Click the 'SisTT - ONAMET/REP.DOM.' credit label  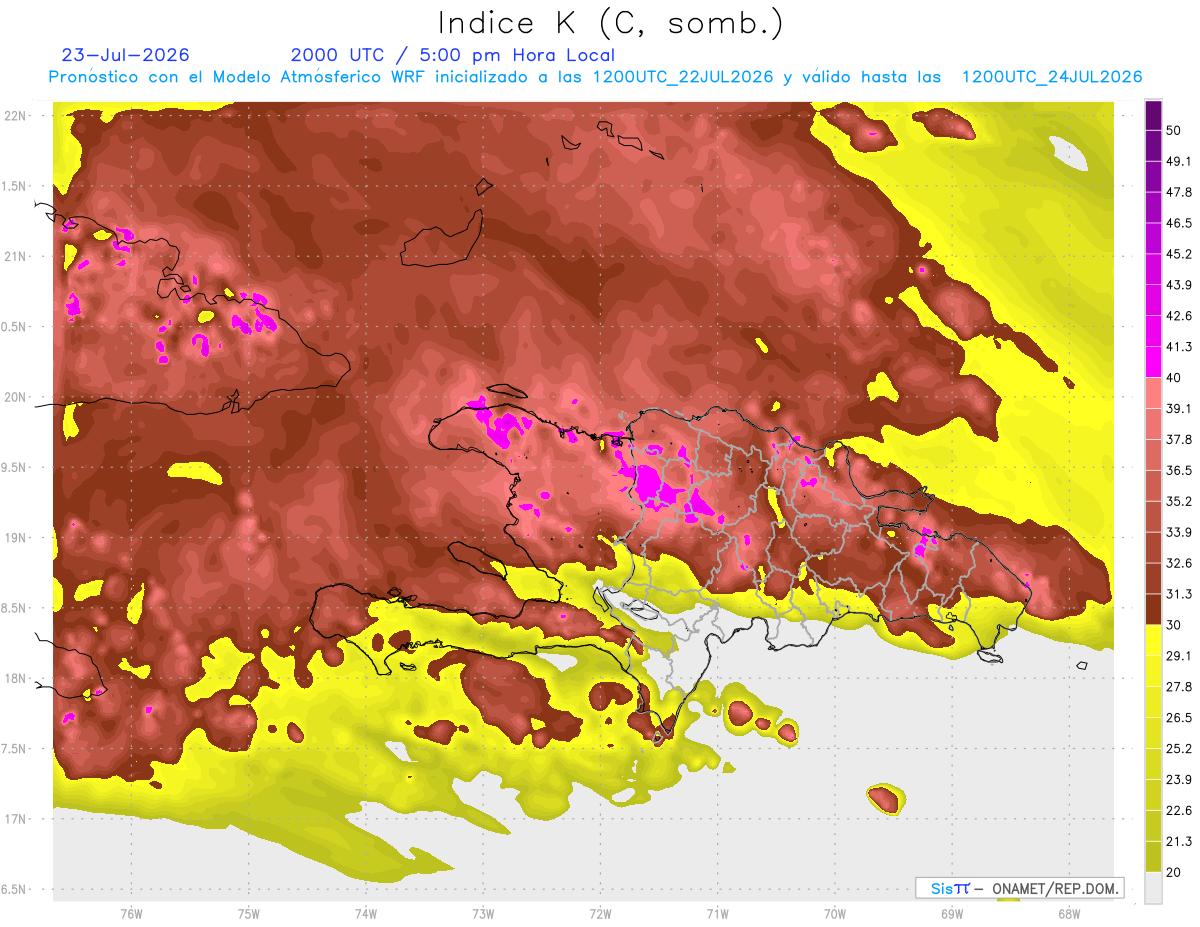(1019, 888)
